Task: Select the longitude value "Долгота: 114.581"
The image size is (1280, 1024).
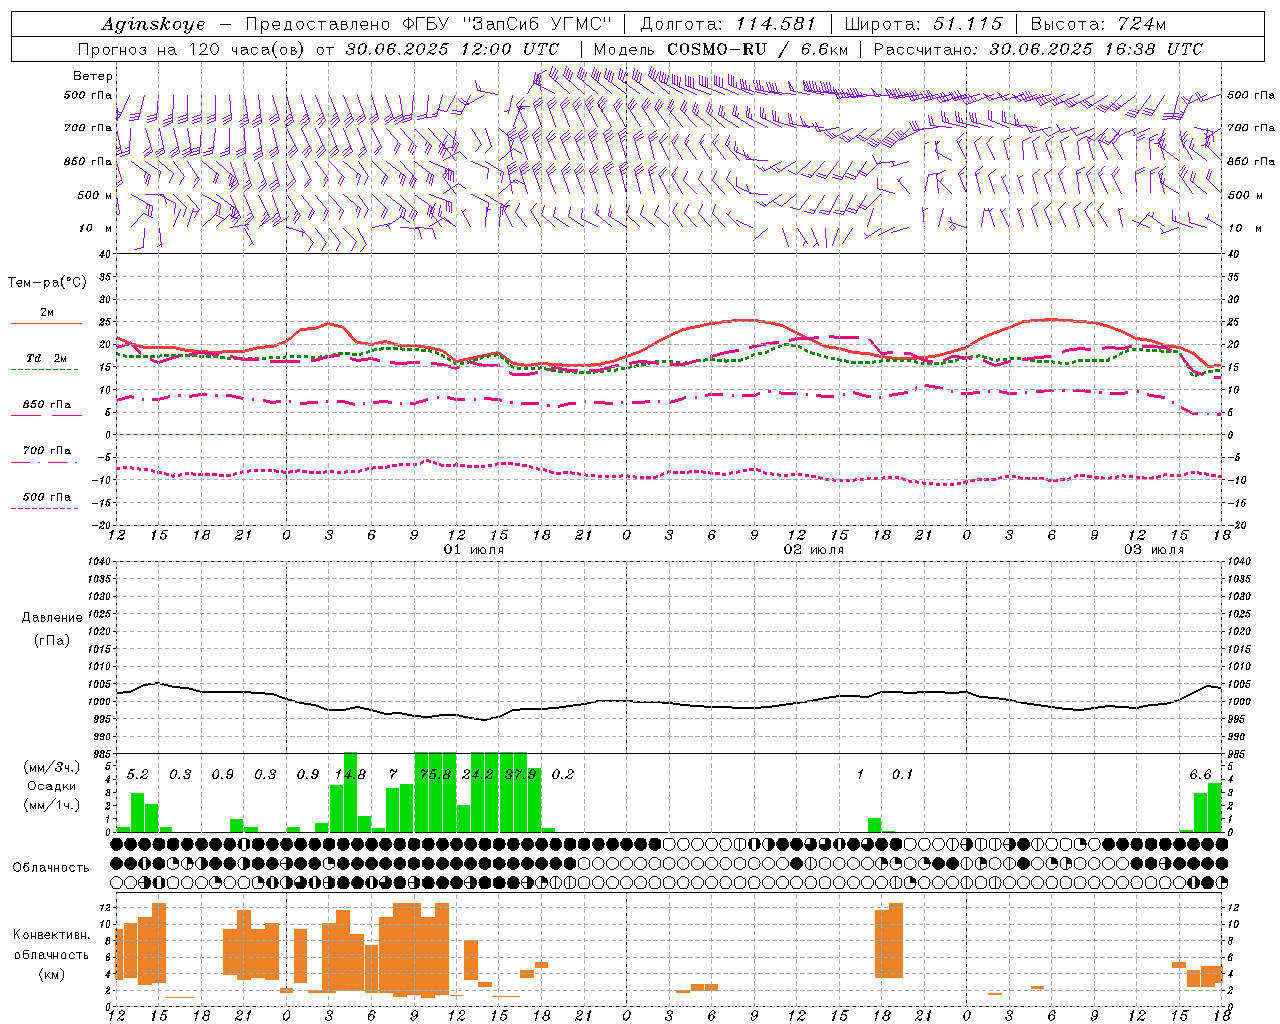Action: [x=728, y=24]
